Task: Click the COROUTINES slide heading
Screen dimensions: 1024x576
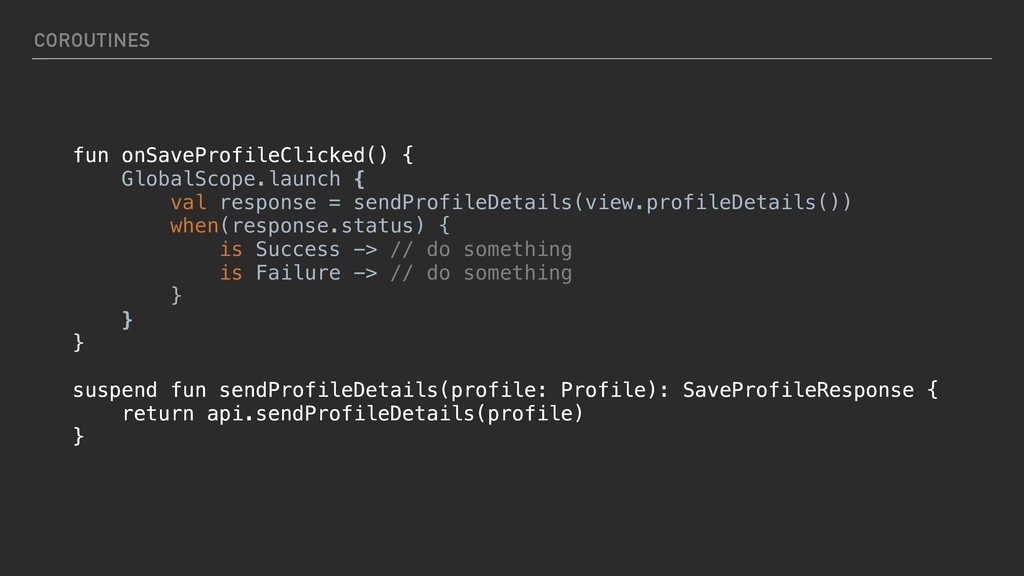Action: tap(91, 40)
